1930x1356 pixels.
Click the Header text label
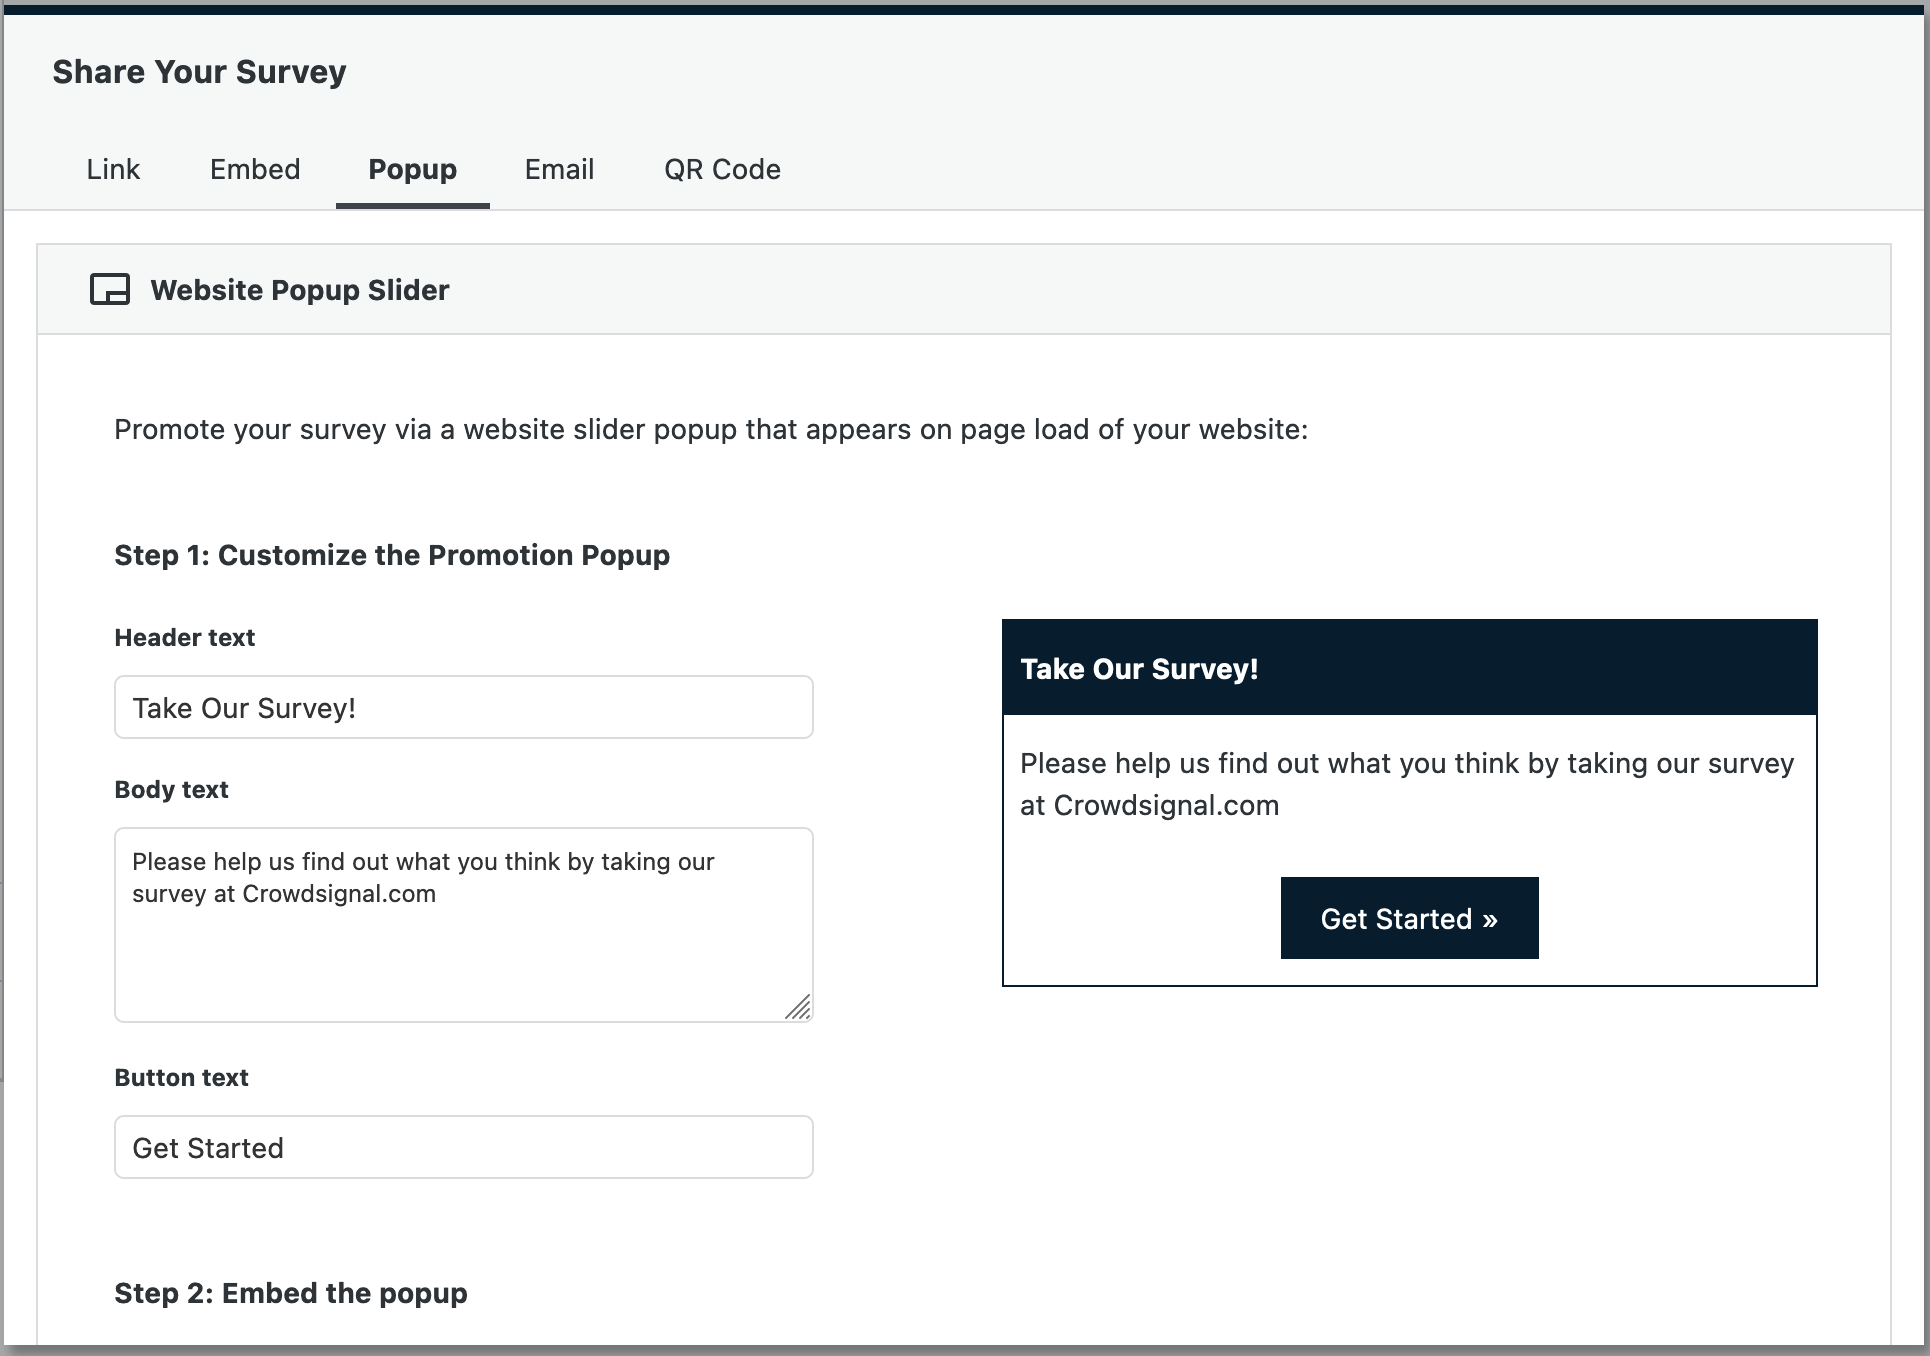pyautogui.click(x=185, y=638)
